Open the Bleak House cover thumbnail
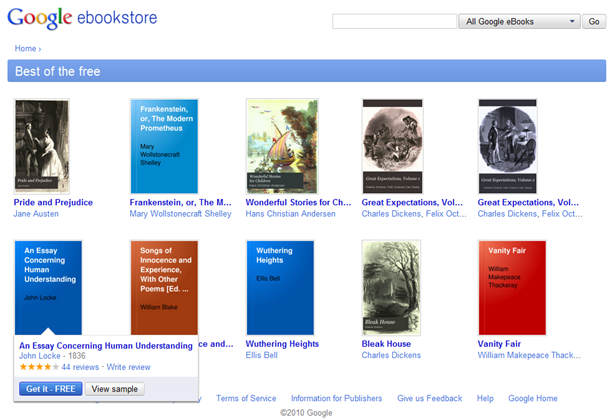610x420 pixels. pyautogui.click(x=391, y=287)
